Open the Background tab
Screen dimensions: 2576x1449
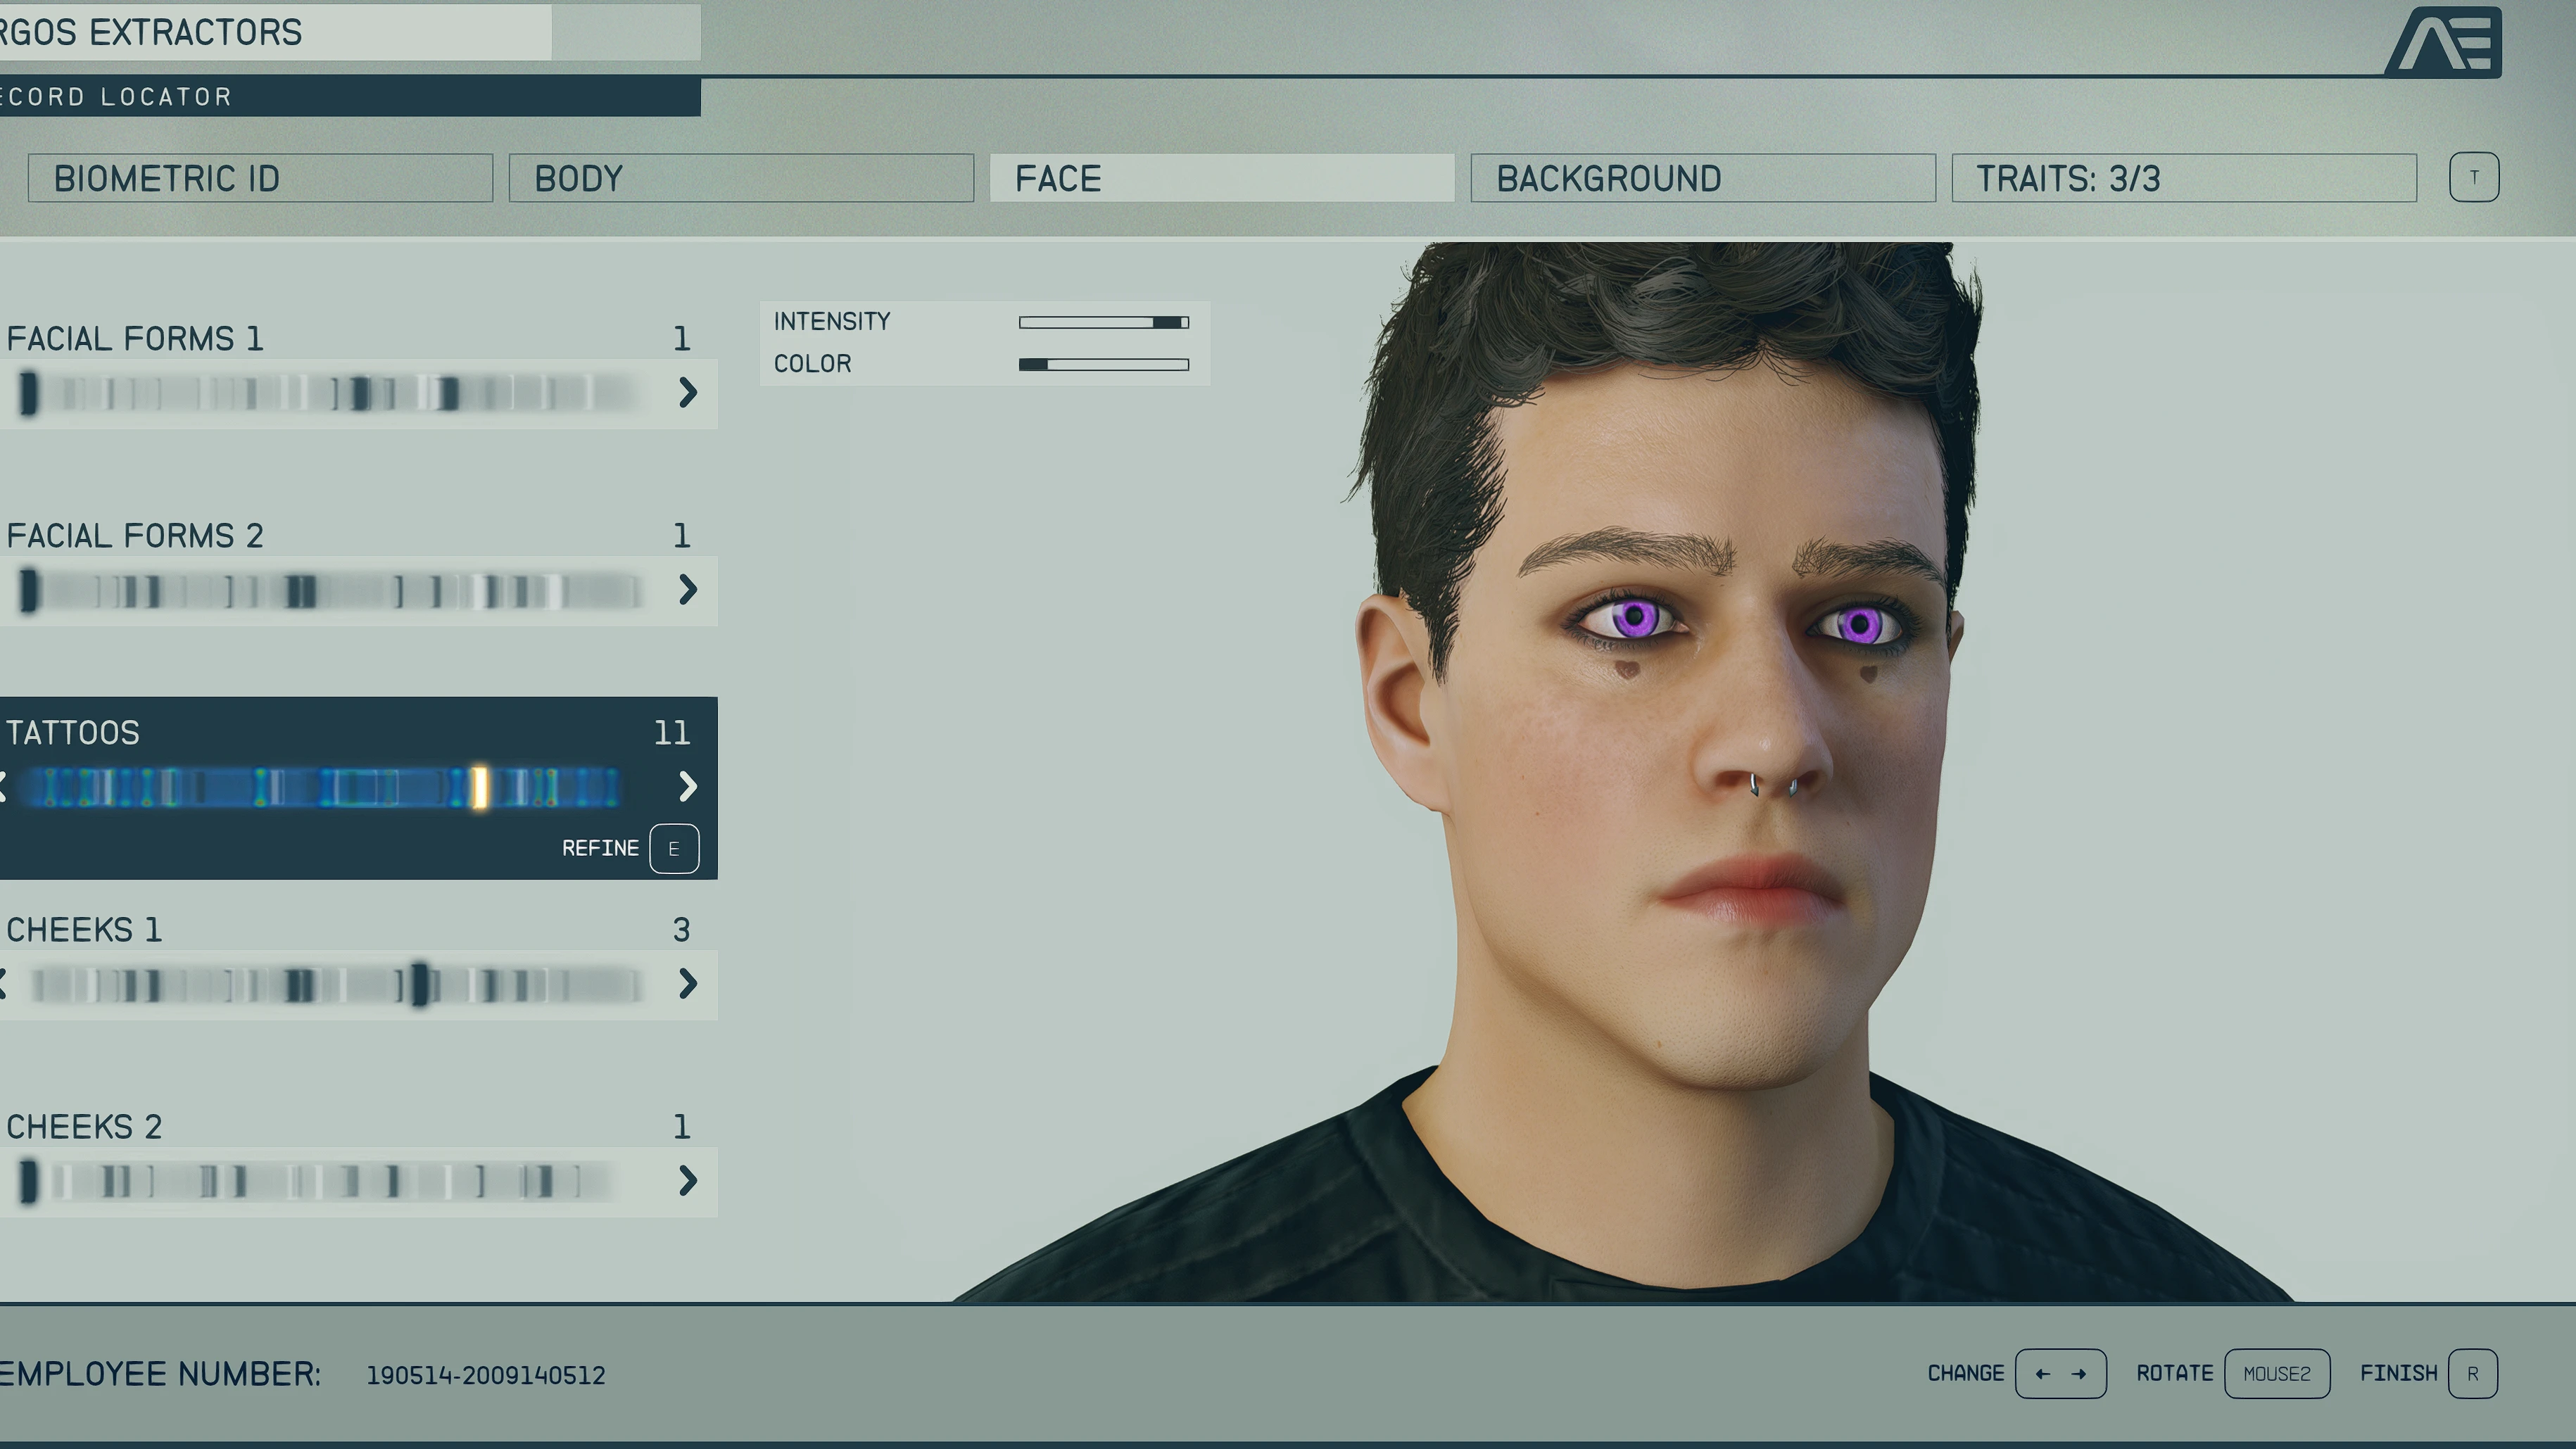[1703, 178]
